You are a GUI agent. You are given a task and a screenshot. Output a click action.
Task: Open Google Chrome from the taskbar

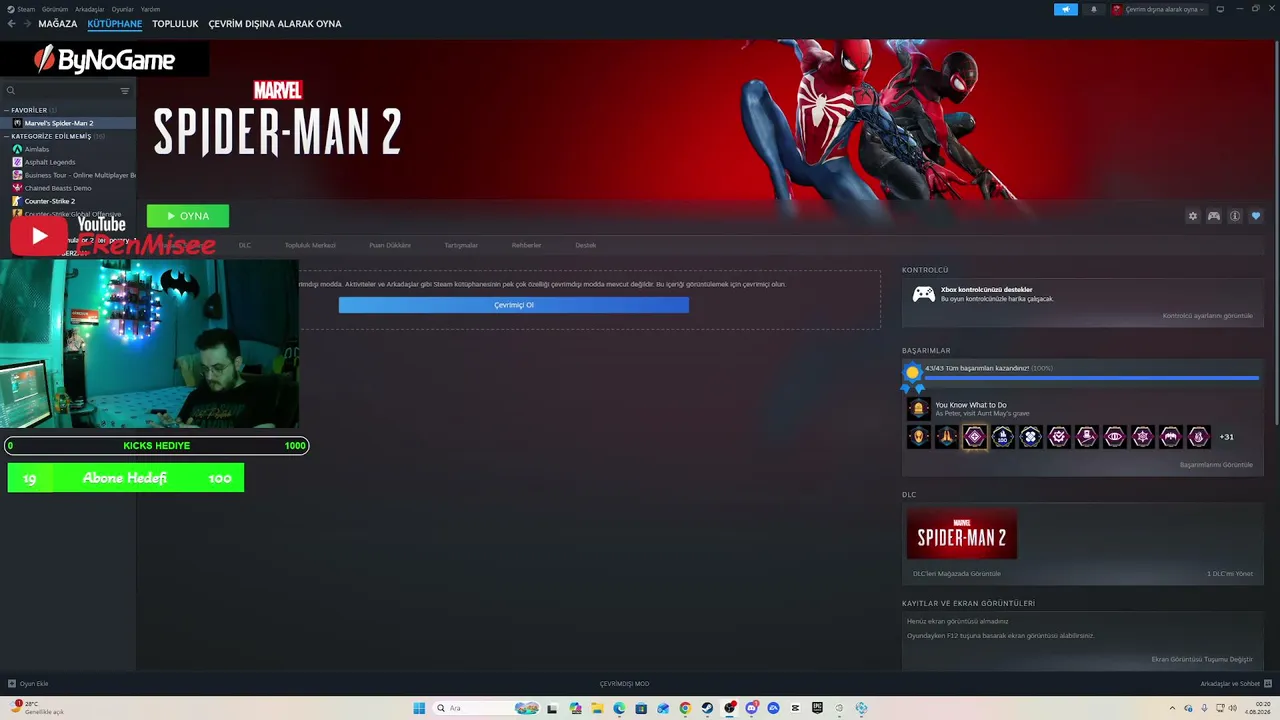tap(685, 708)
